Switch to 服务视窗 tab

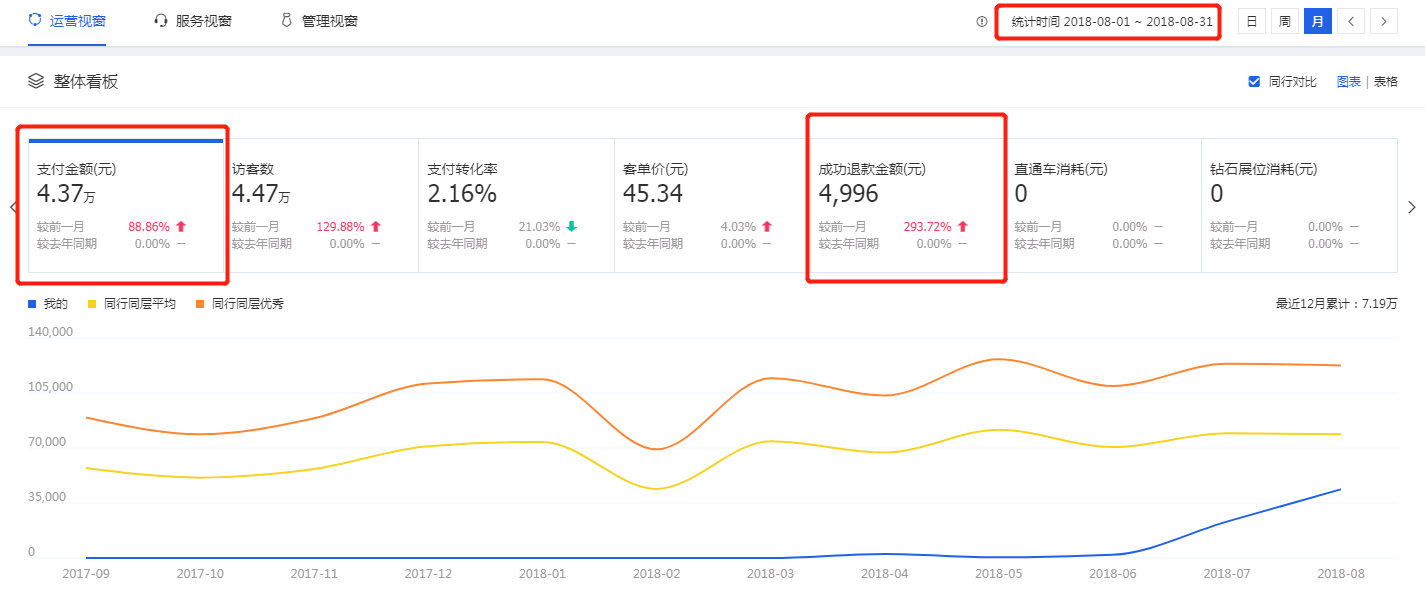click(193, 21)
